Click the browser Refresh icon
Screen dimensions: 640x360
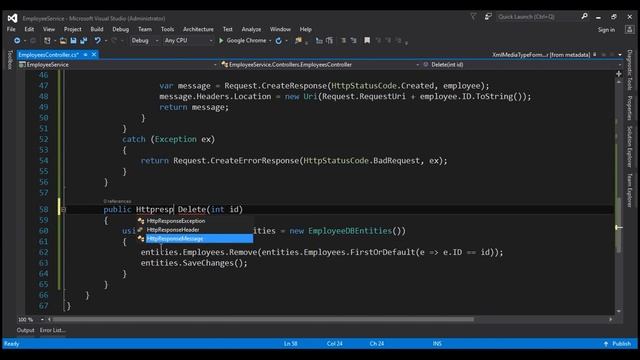(x=279, y=40)
